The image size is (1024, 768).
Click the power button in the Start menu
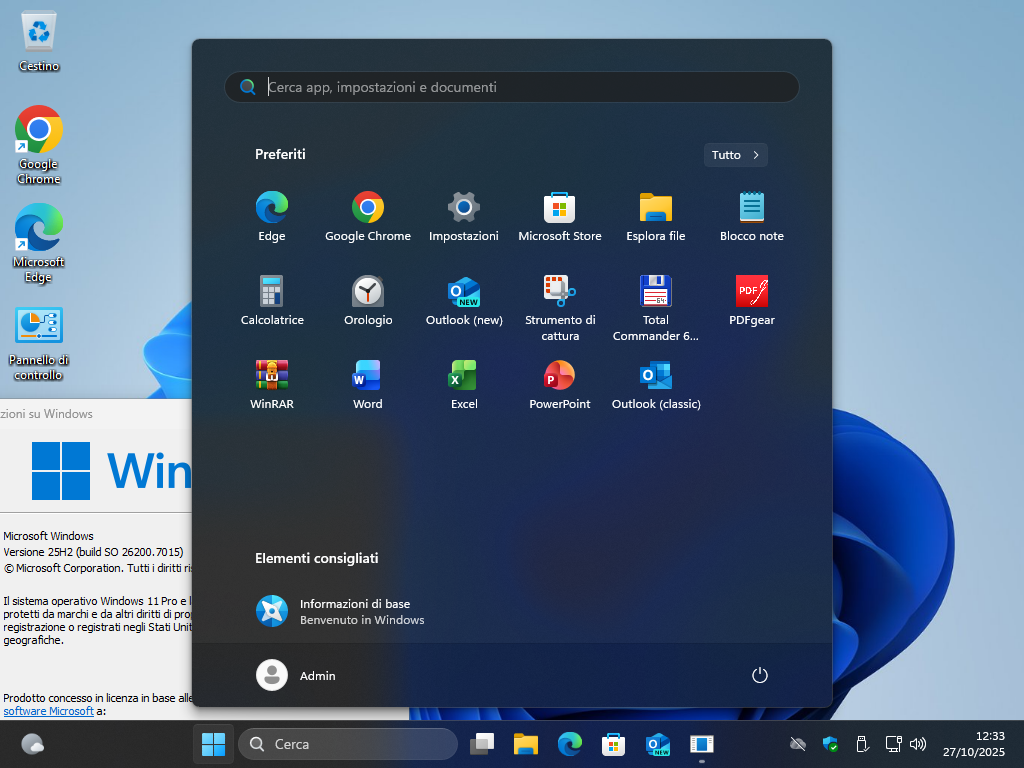(760, 675)
